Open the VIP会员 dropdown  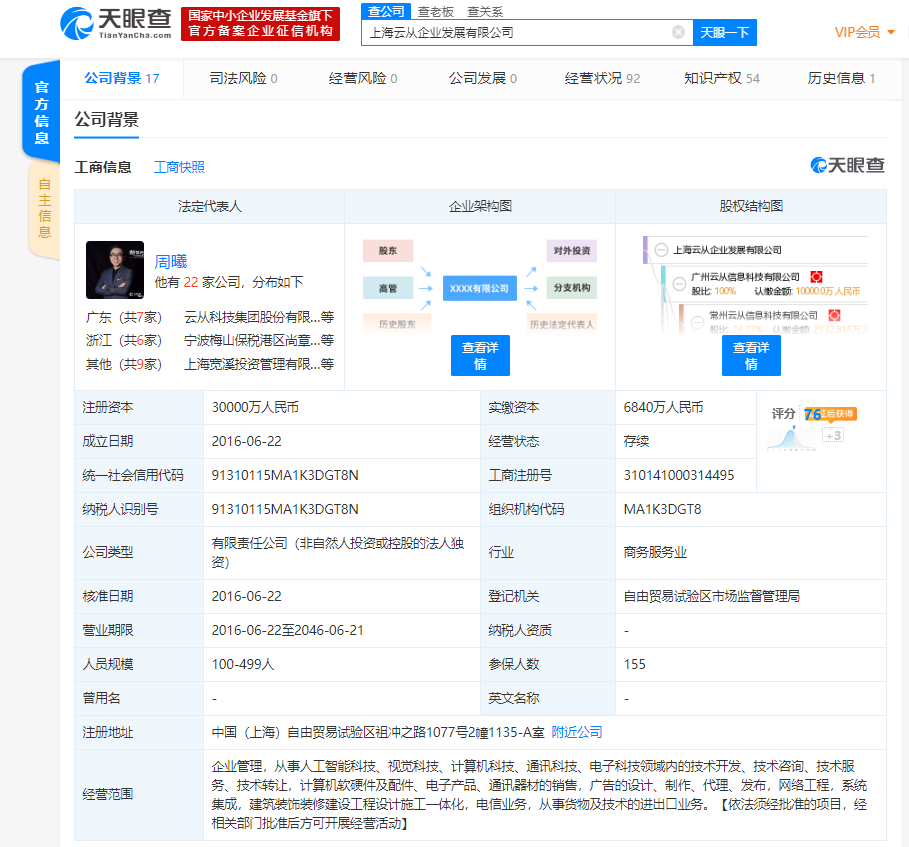[x=864, y=32]
